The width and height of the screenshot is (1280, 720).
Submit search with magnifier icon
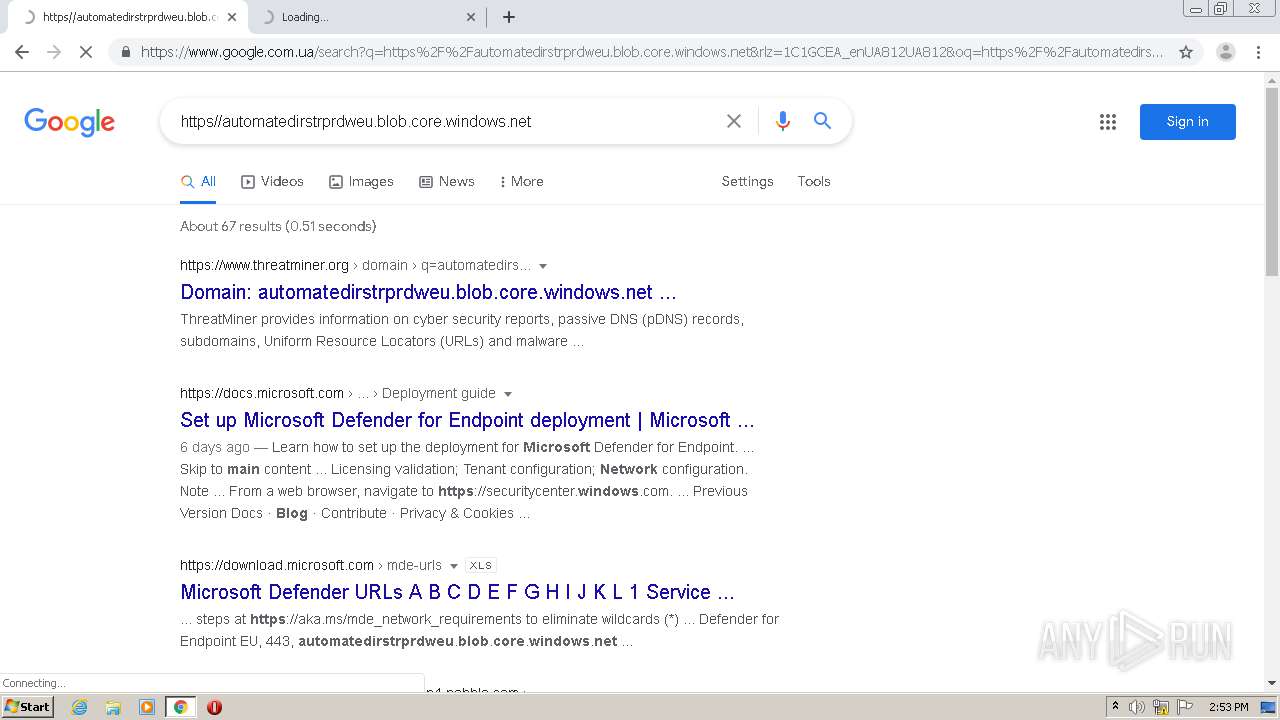[x=822, y=121]
